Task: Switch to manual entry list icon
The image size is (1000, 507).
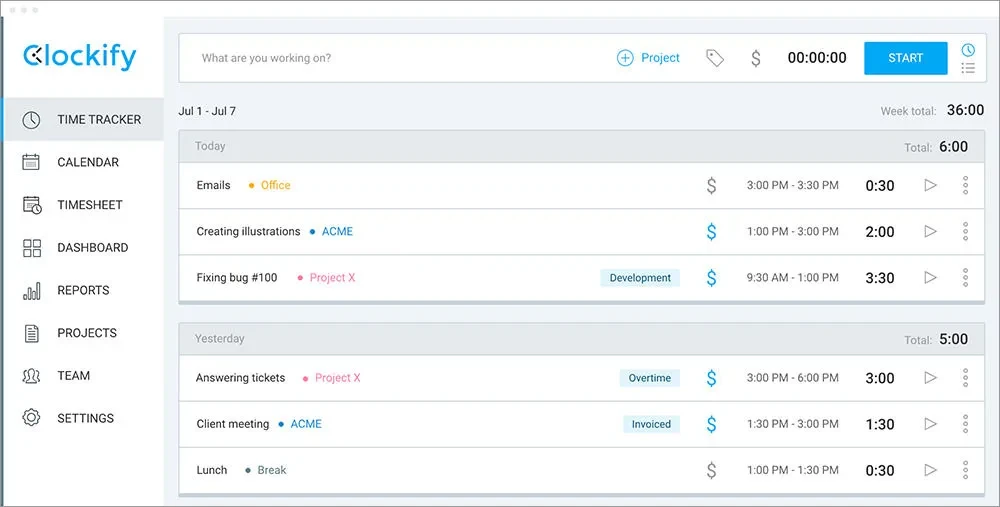Action: click(x=968, y=68)
